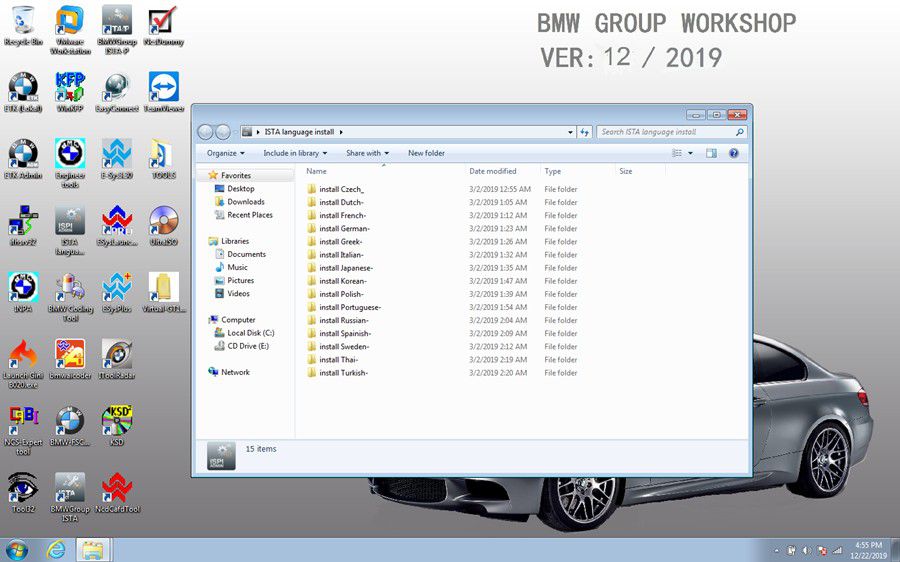Select Recent Places in navigation pane

(250, 215)
